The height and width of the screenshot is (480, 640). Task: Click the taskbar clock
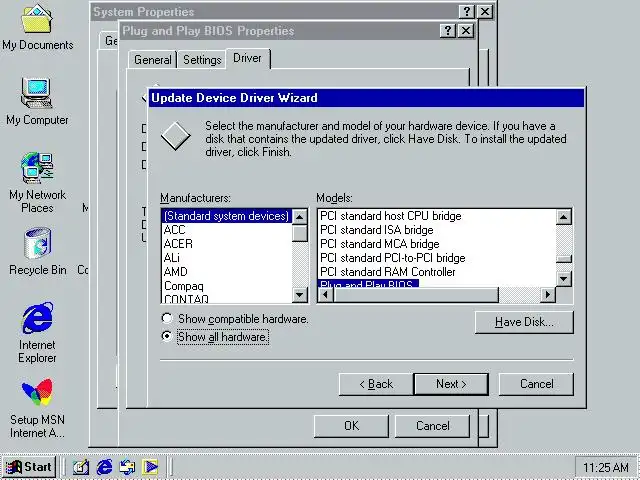tap(605, 467)
